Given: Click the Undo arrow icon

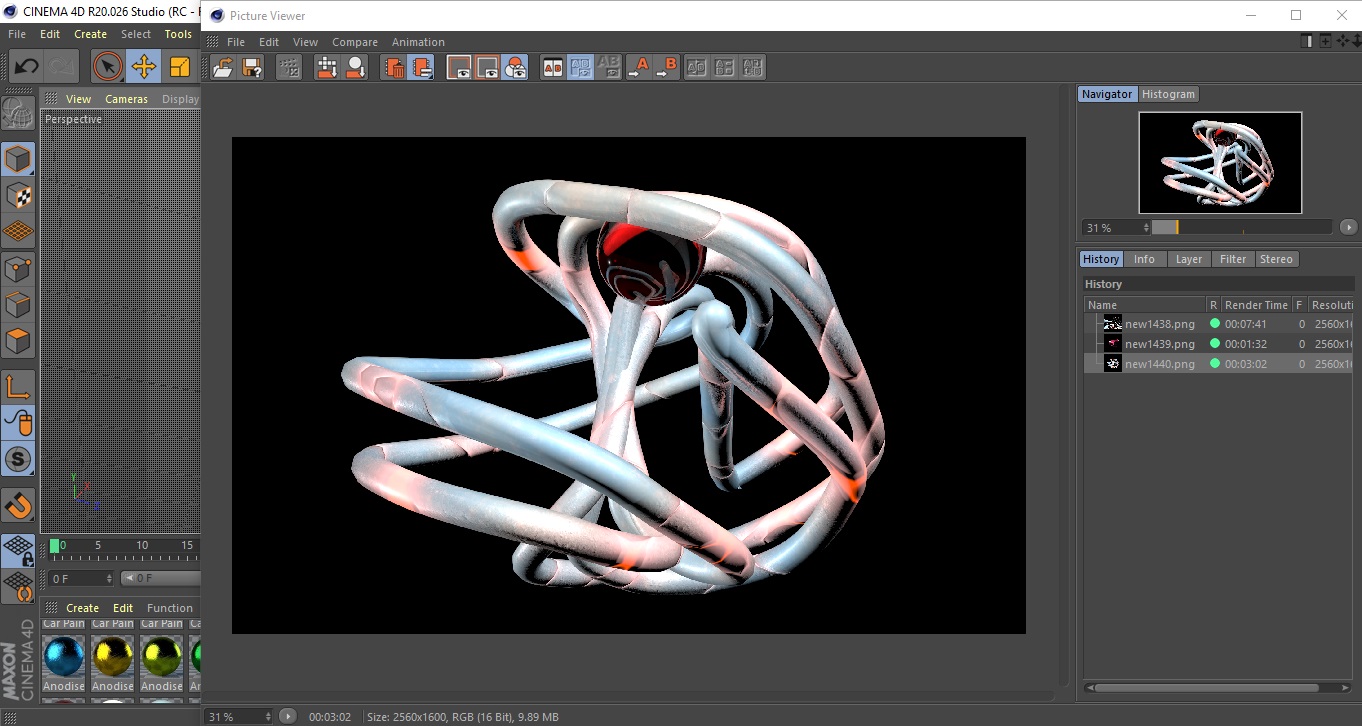Looking at the screenshot, I should pos(27,67).
